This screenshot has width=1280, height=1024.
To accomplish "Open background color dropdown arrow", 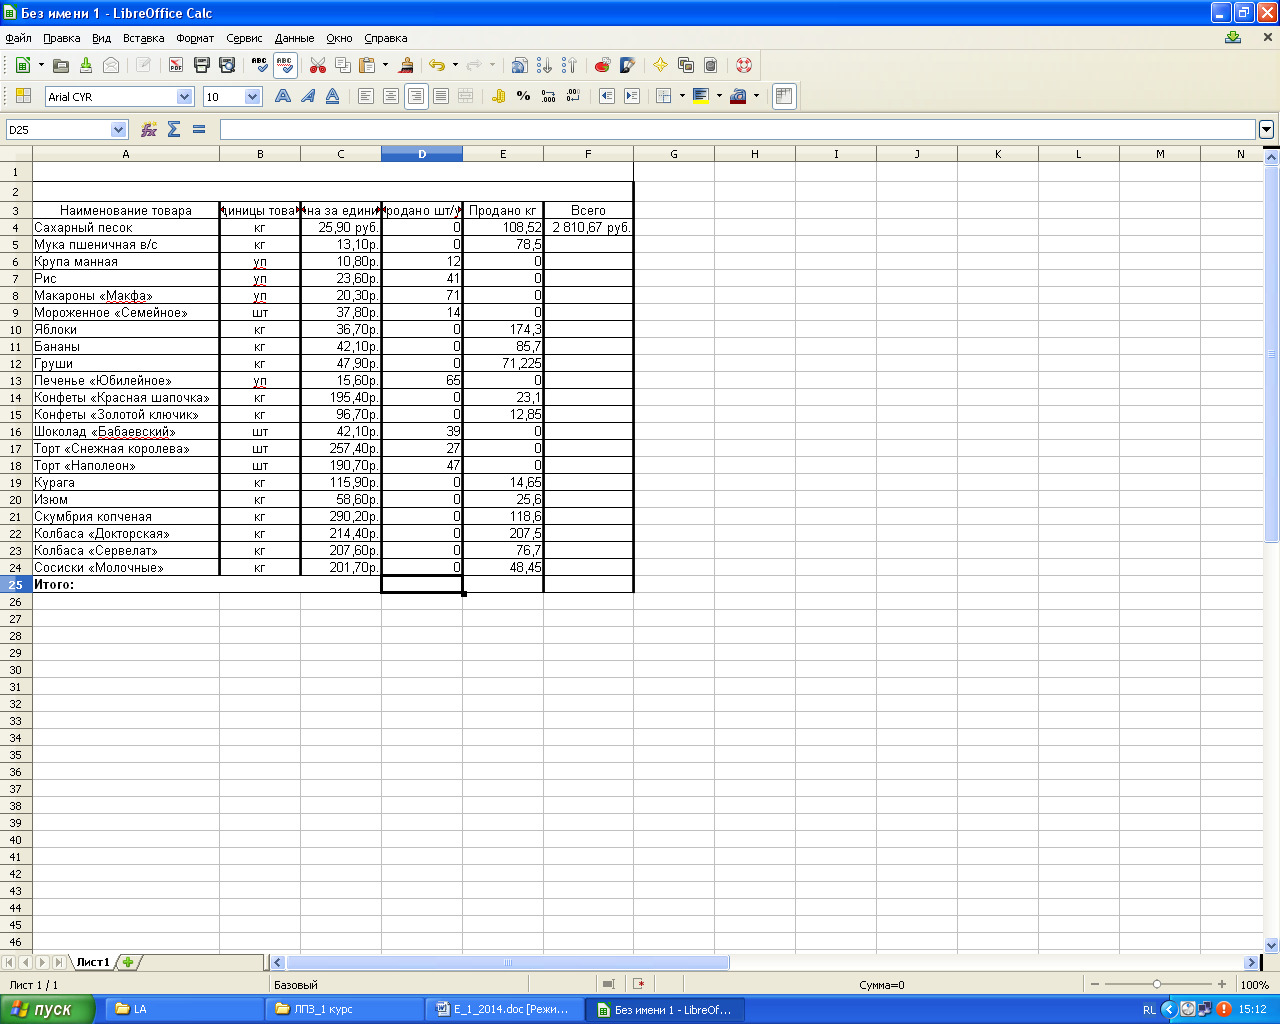I will click(719, 96).
